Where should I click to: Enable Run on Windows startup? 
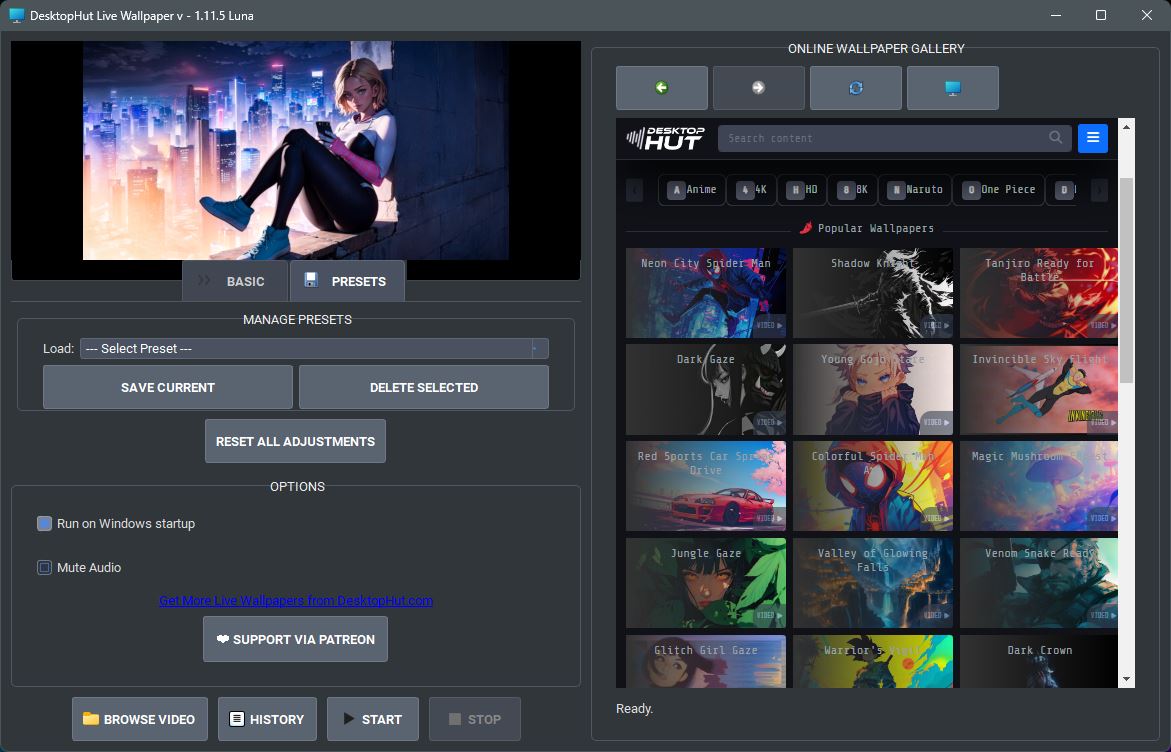point(44,523)
